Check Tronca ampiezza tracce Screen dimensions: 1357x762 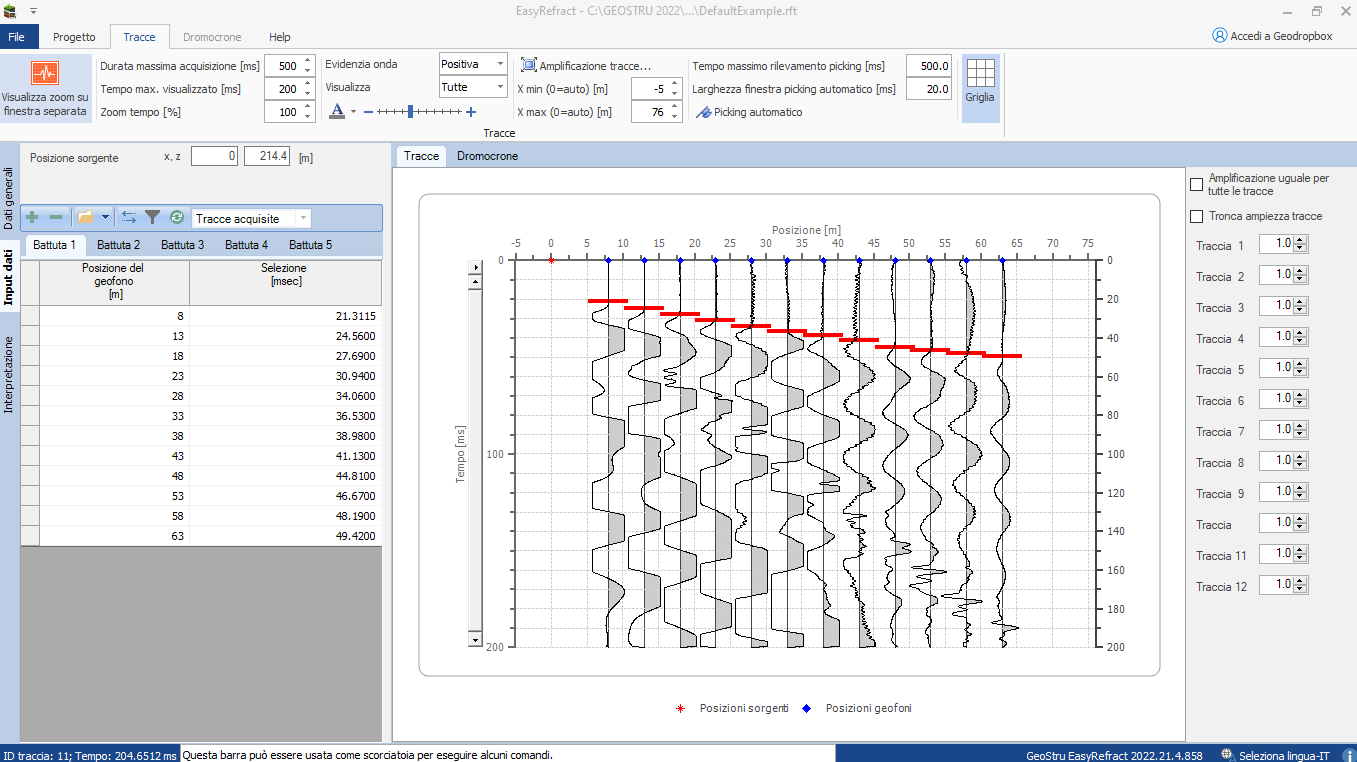click(x=1196, y=216)
